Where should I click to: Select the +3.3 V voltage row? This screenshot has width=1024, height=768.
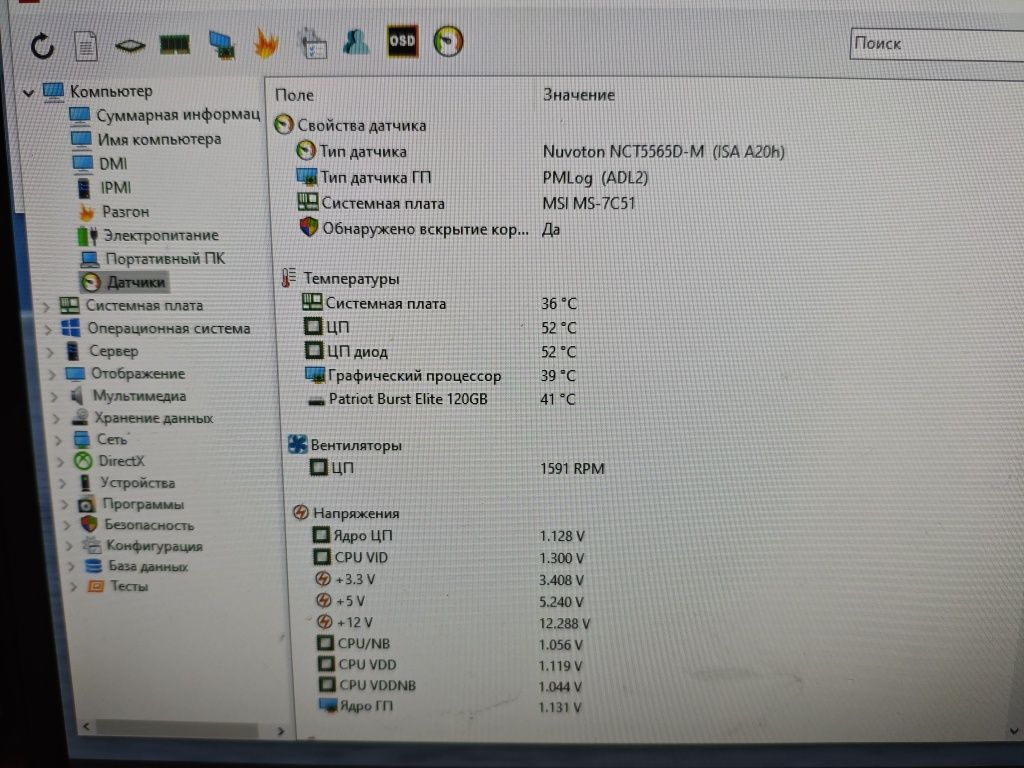coord(449,579)
